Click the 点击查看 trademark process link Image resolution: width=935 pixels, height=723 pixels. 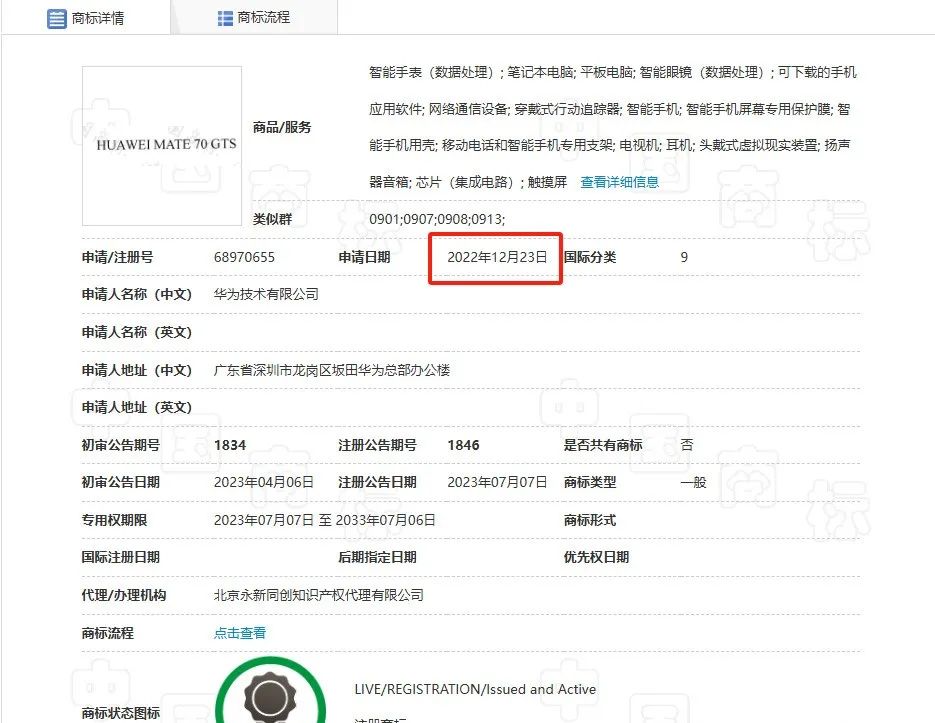tap(240, 633)
